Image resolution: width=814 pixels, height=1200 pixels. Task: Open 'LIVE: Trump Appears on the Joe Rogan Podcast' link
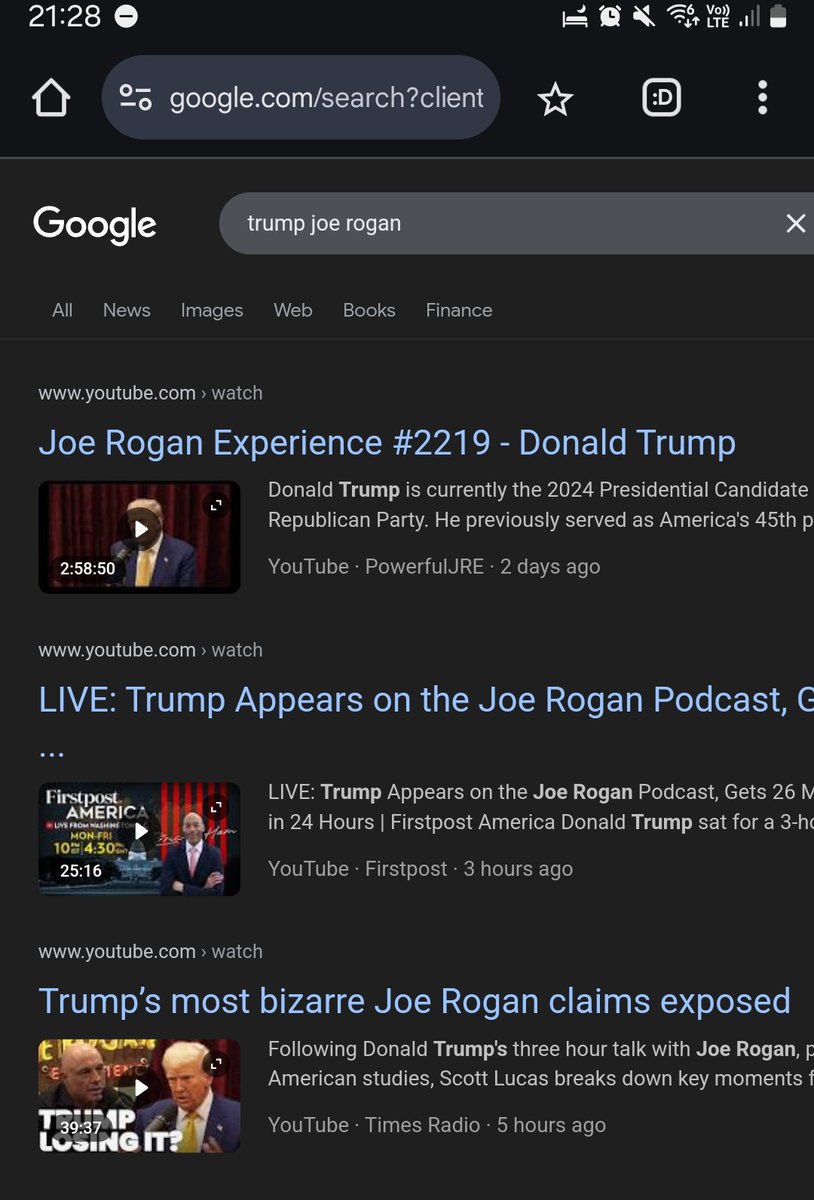tap(426, 700)
